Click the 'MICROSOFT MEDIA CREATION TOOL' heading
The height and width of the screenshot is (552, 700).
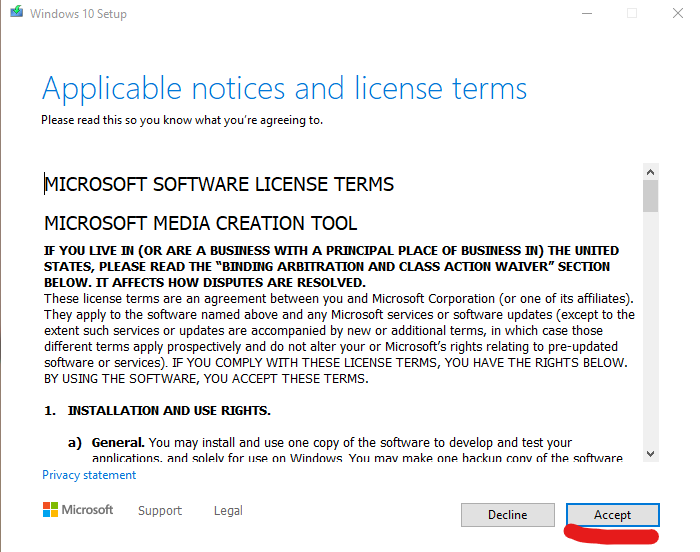[x=200, y=223]
